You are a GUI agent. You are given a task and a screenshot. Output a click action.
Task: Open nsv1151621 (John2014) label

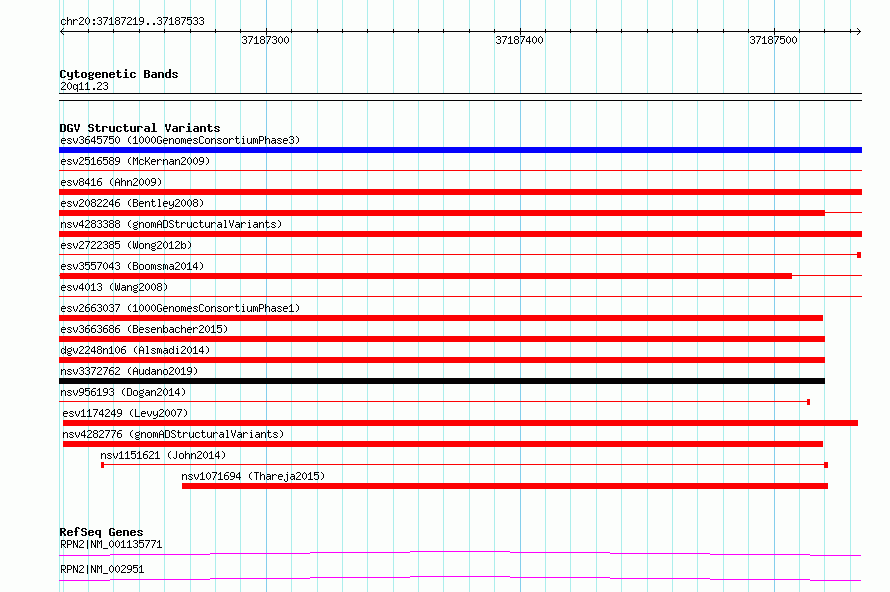pyautogui.click(x=163, y=455)
